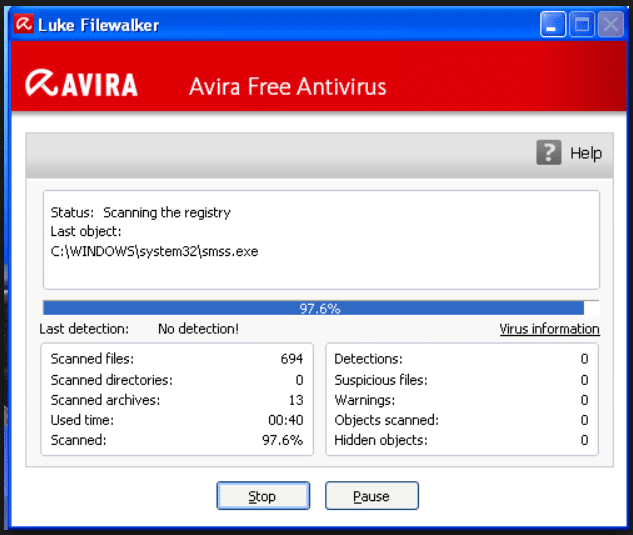
Task: Click the scanned archives value 13
Action: point(296,400)
